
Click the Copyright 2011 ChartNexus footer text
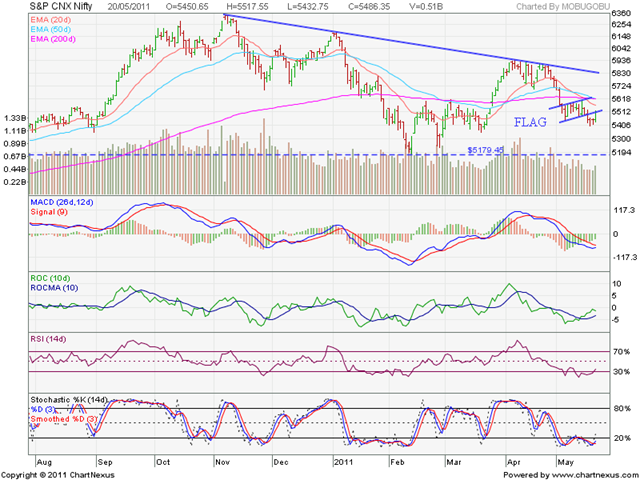(x=58, y=475)
